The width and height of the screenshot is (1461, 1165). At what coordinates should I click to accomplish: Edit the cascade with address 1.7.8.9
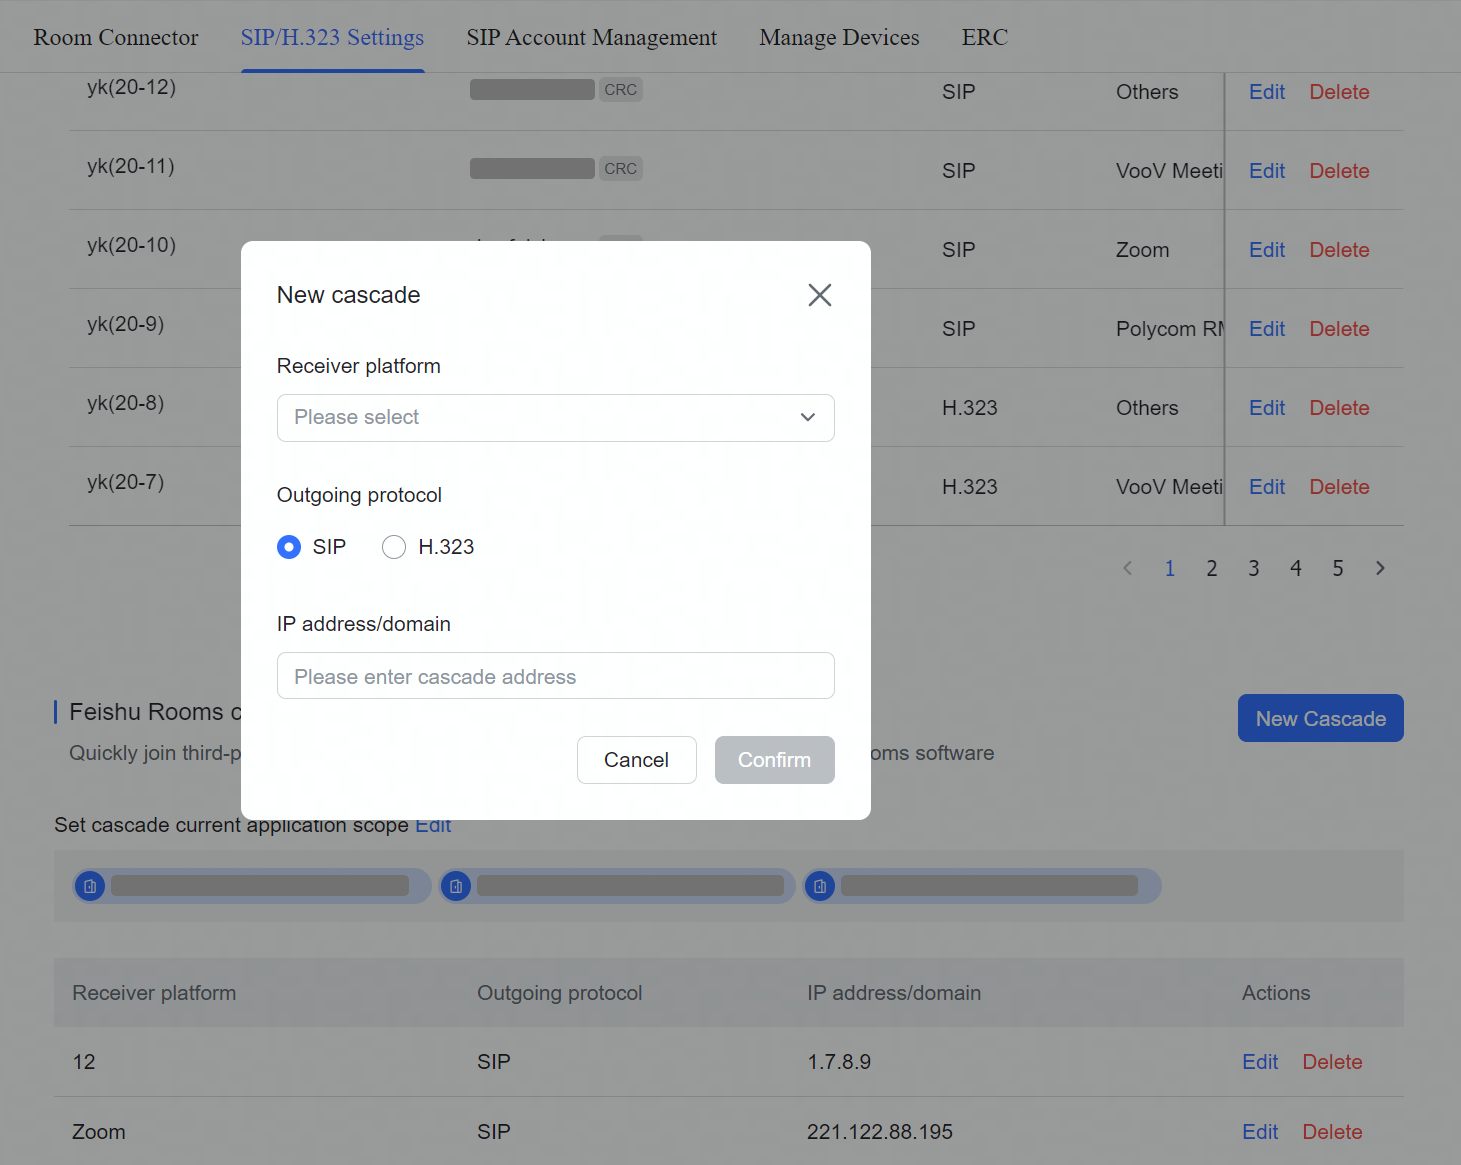point(1260,1062)
